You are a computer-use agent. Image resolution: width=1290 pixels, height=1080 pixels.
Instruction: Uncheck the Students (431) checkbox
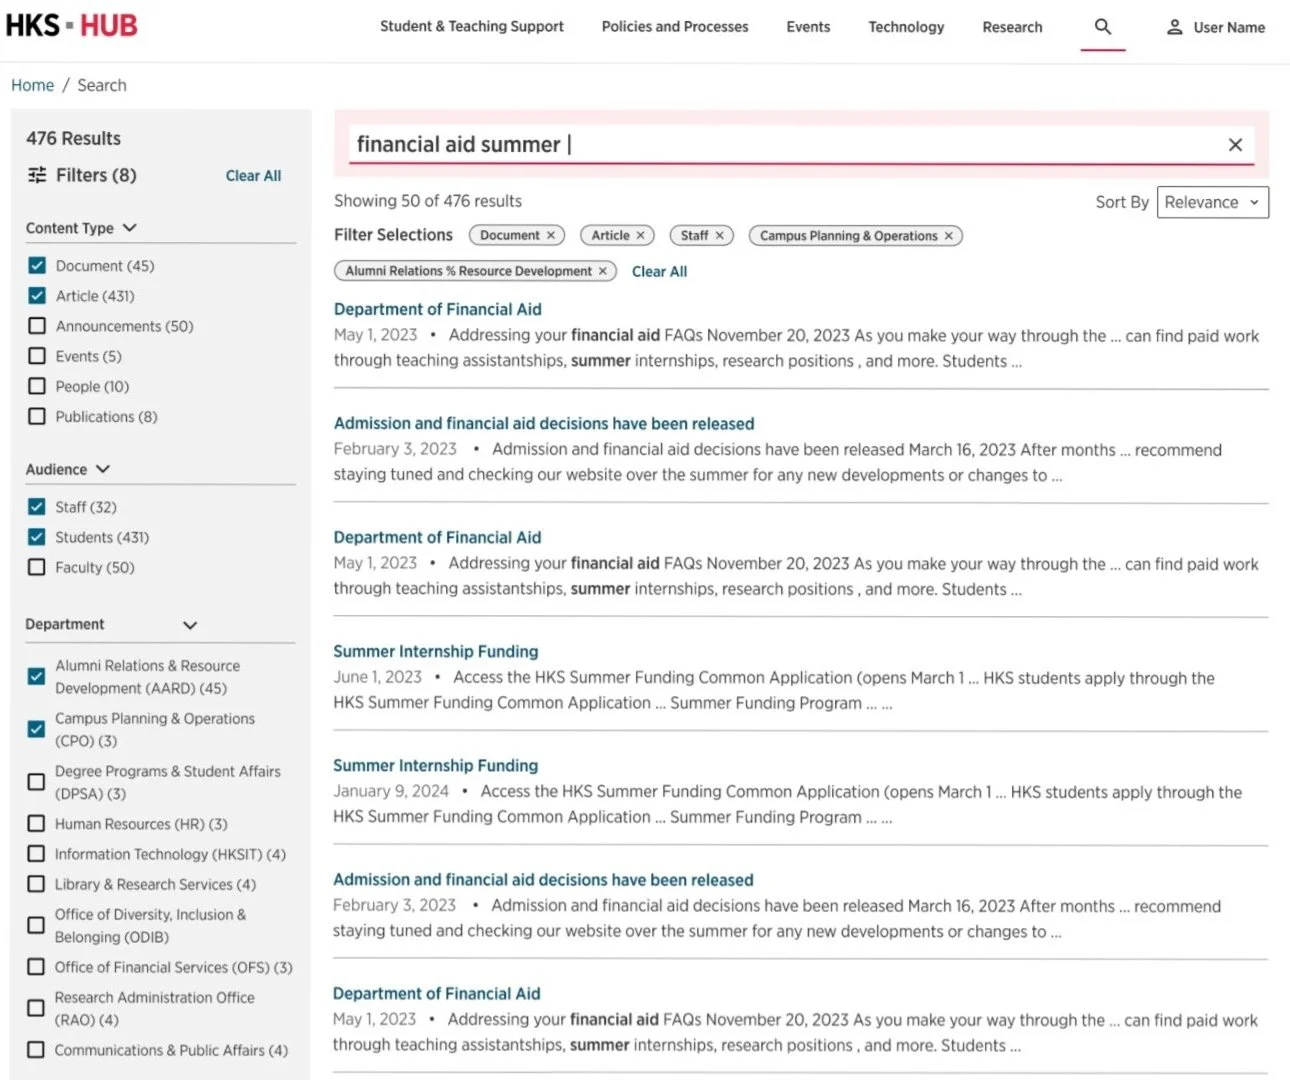click(37, 537)
